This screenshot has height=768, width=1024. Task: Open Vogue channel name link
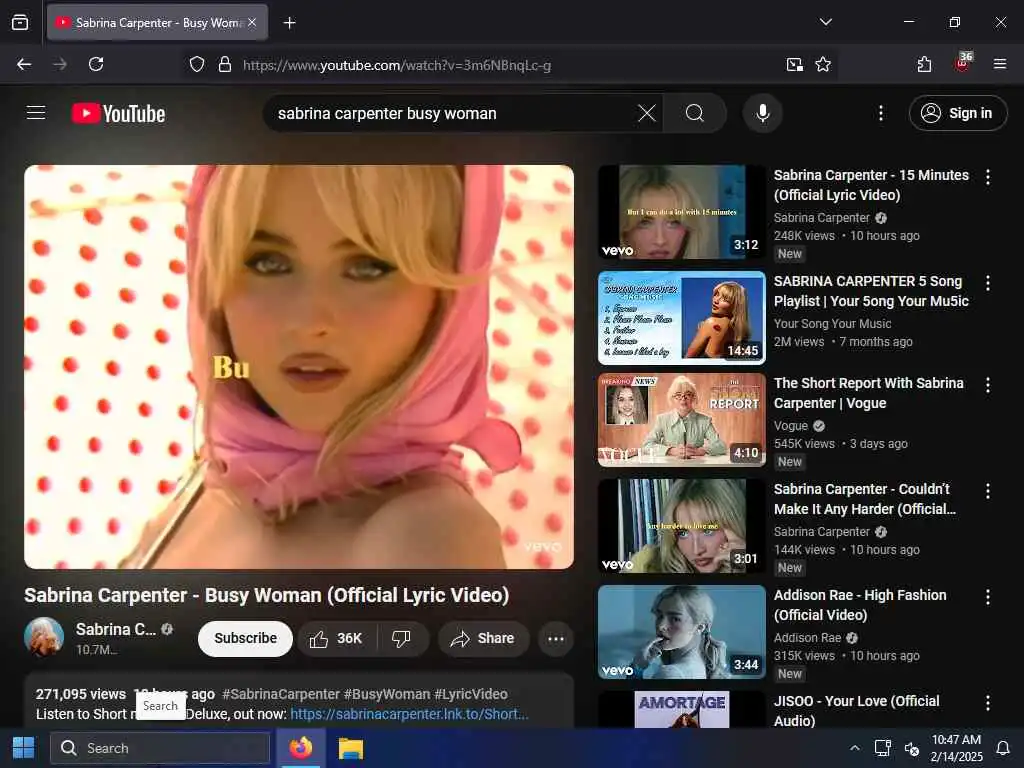[791, 426]
